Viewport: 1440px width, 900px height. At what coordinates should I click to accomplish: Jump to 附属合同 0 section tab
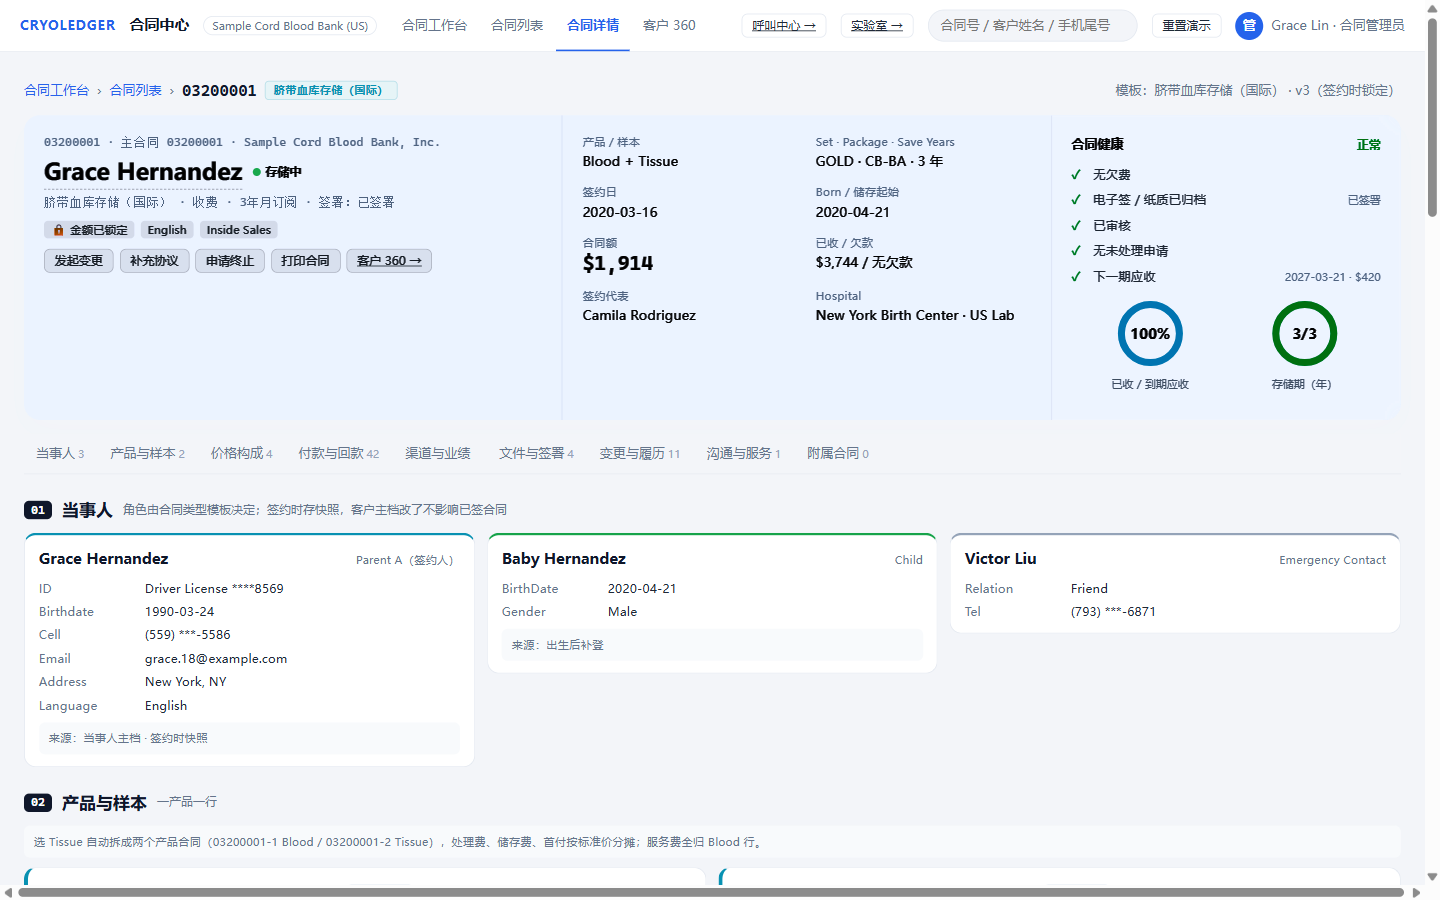pos(838,453)
